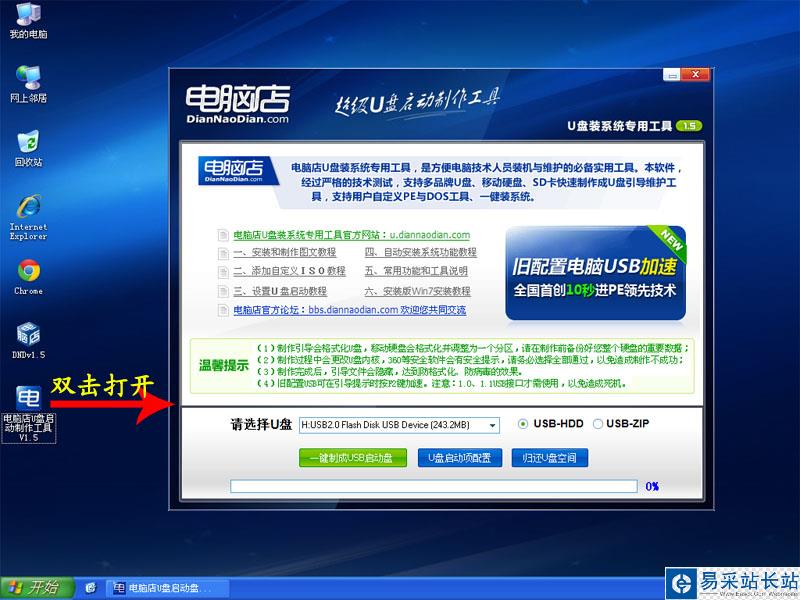Open 一、安装和制作图文教程 link
Screen dimensions: 800x600
pyautogui.click(x=285, y=252)
